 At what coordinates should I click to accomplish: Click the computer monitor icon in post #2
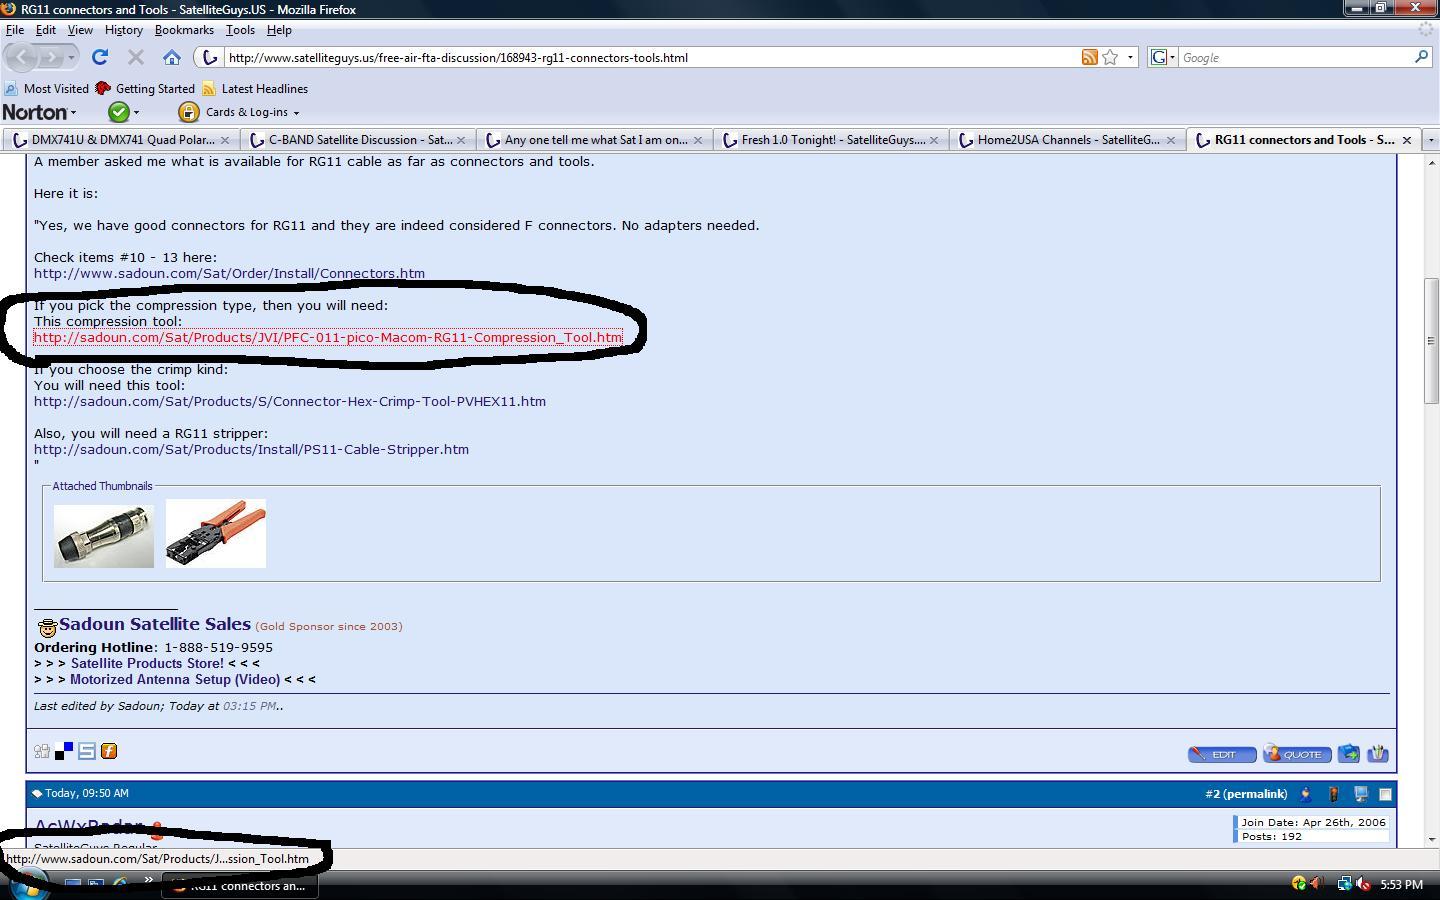point(1361,794)
